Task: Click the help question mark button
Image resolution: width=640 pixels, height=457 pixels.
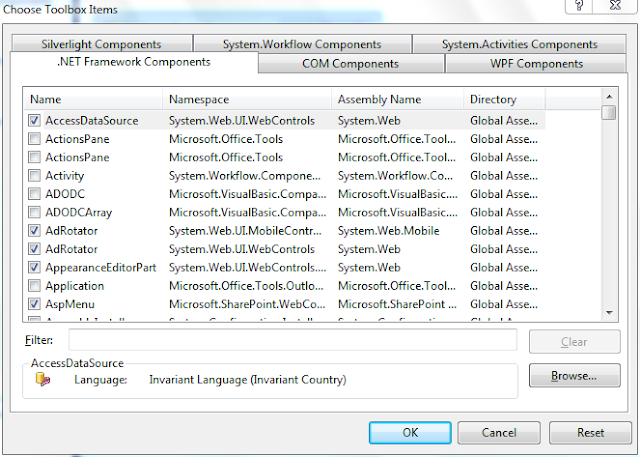Action: (578, 6)
